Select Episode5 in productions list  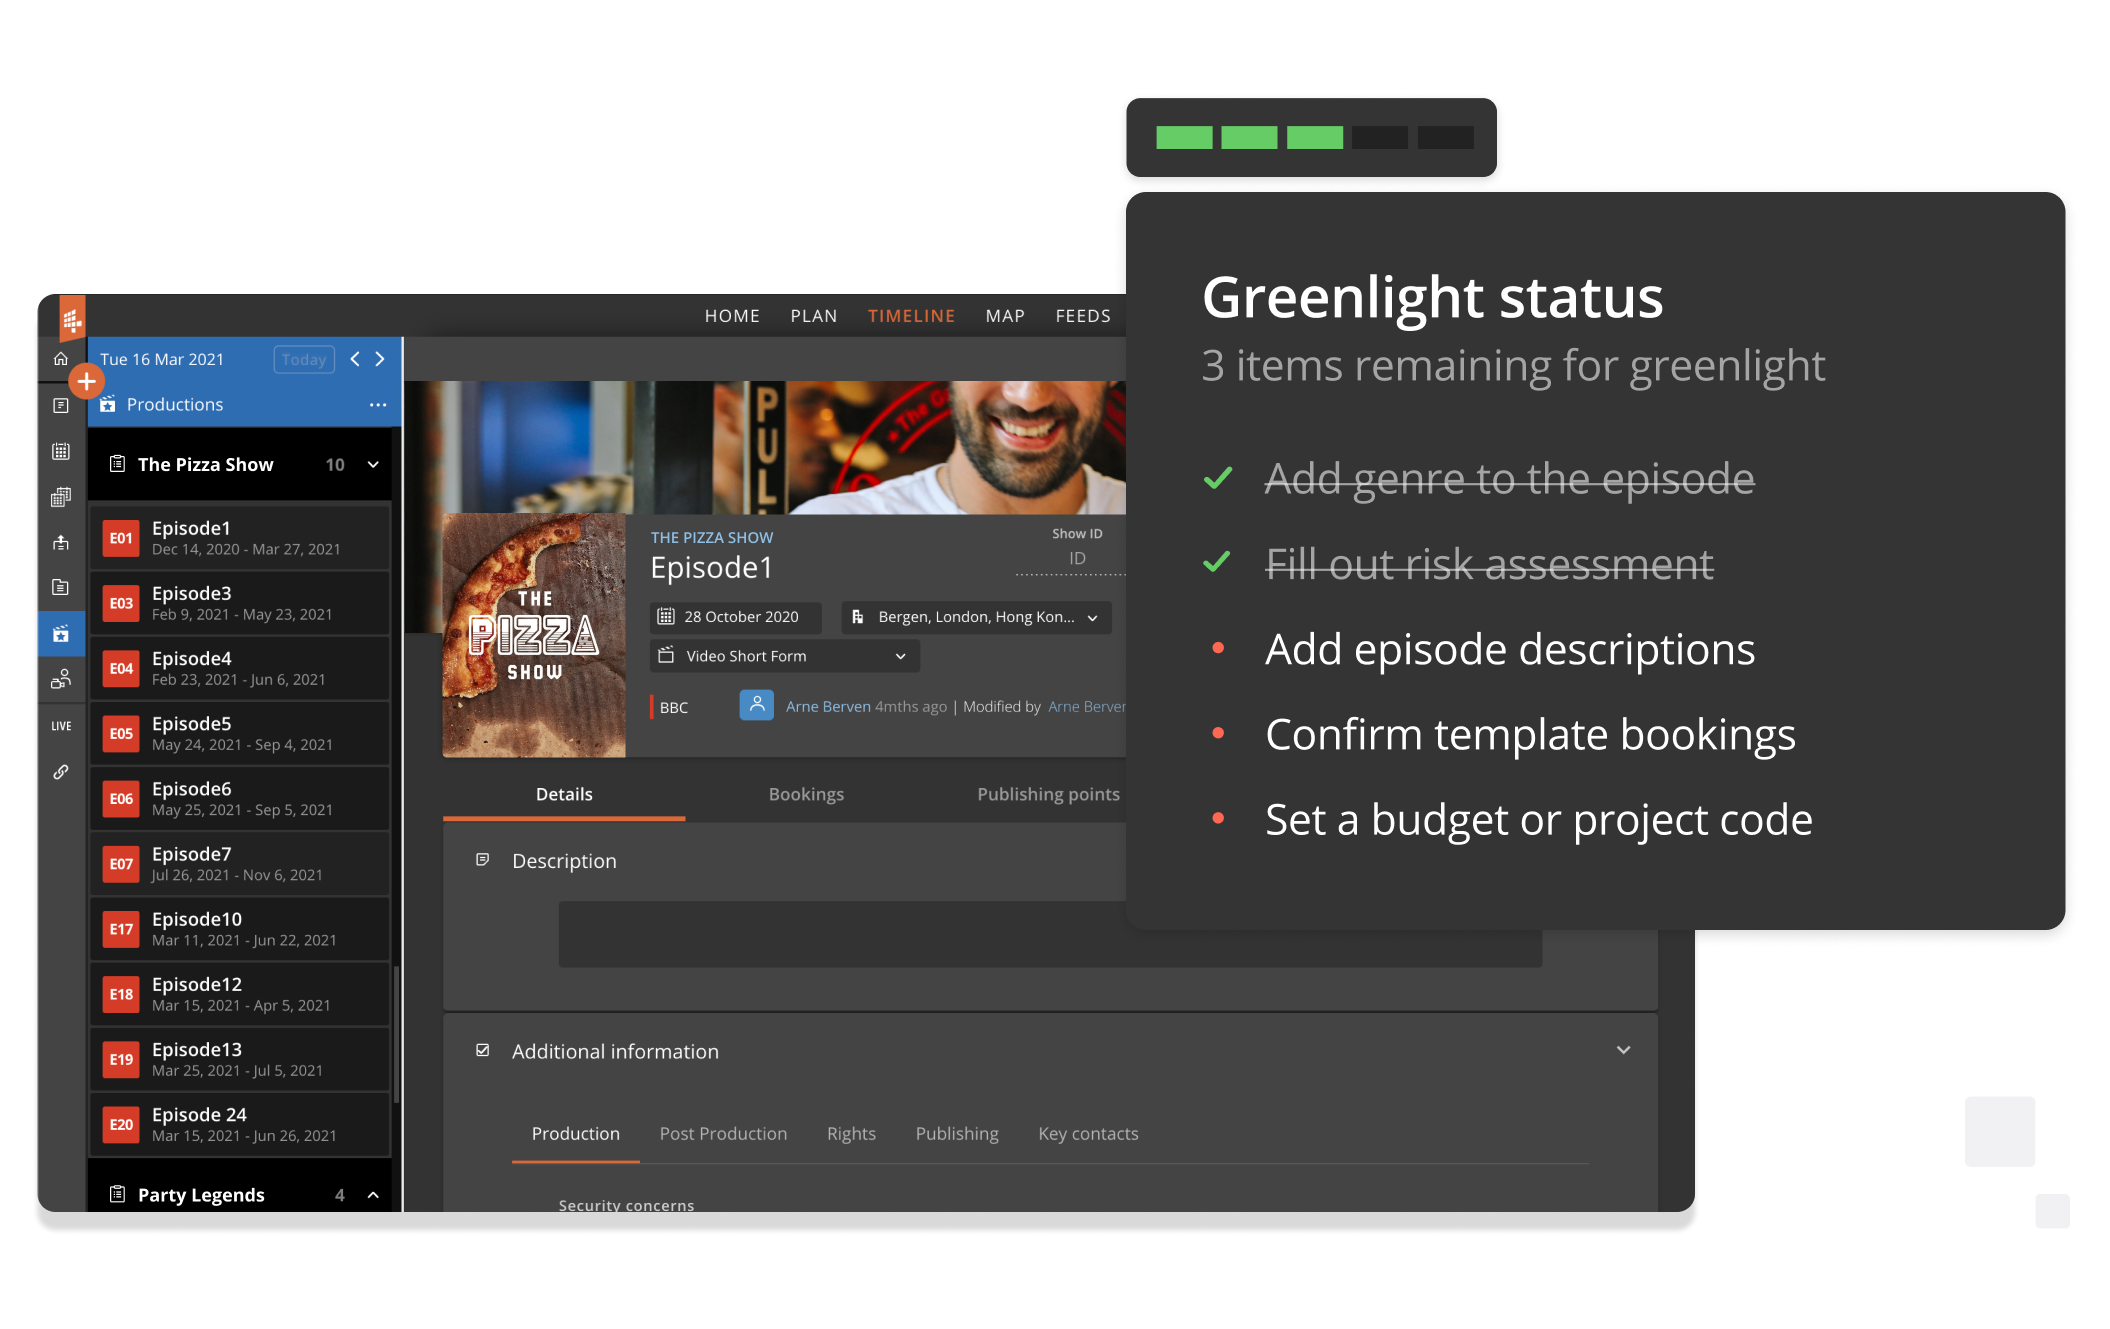[x=239, y=733]
